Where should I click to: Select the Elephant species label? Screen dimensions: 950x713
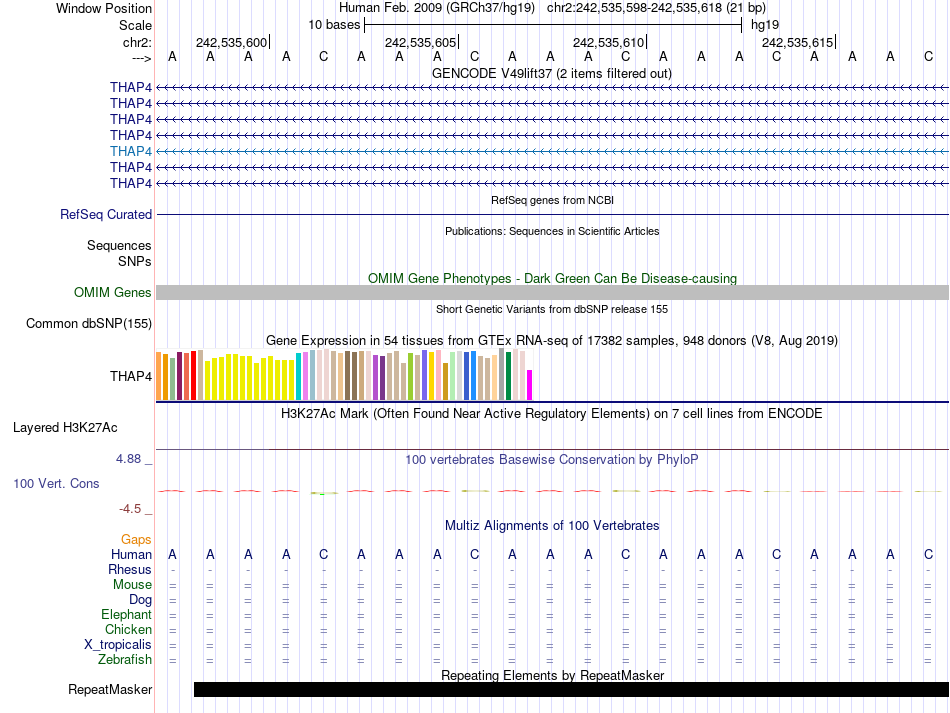(x=126, y=614)
